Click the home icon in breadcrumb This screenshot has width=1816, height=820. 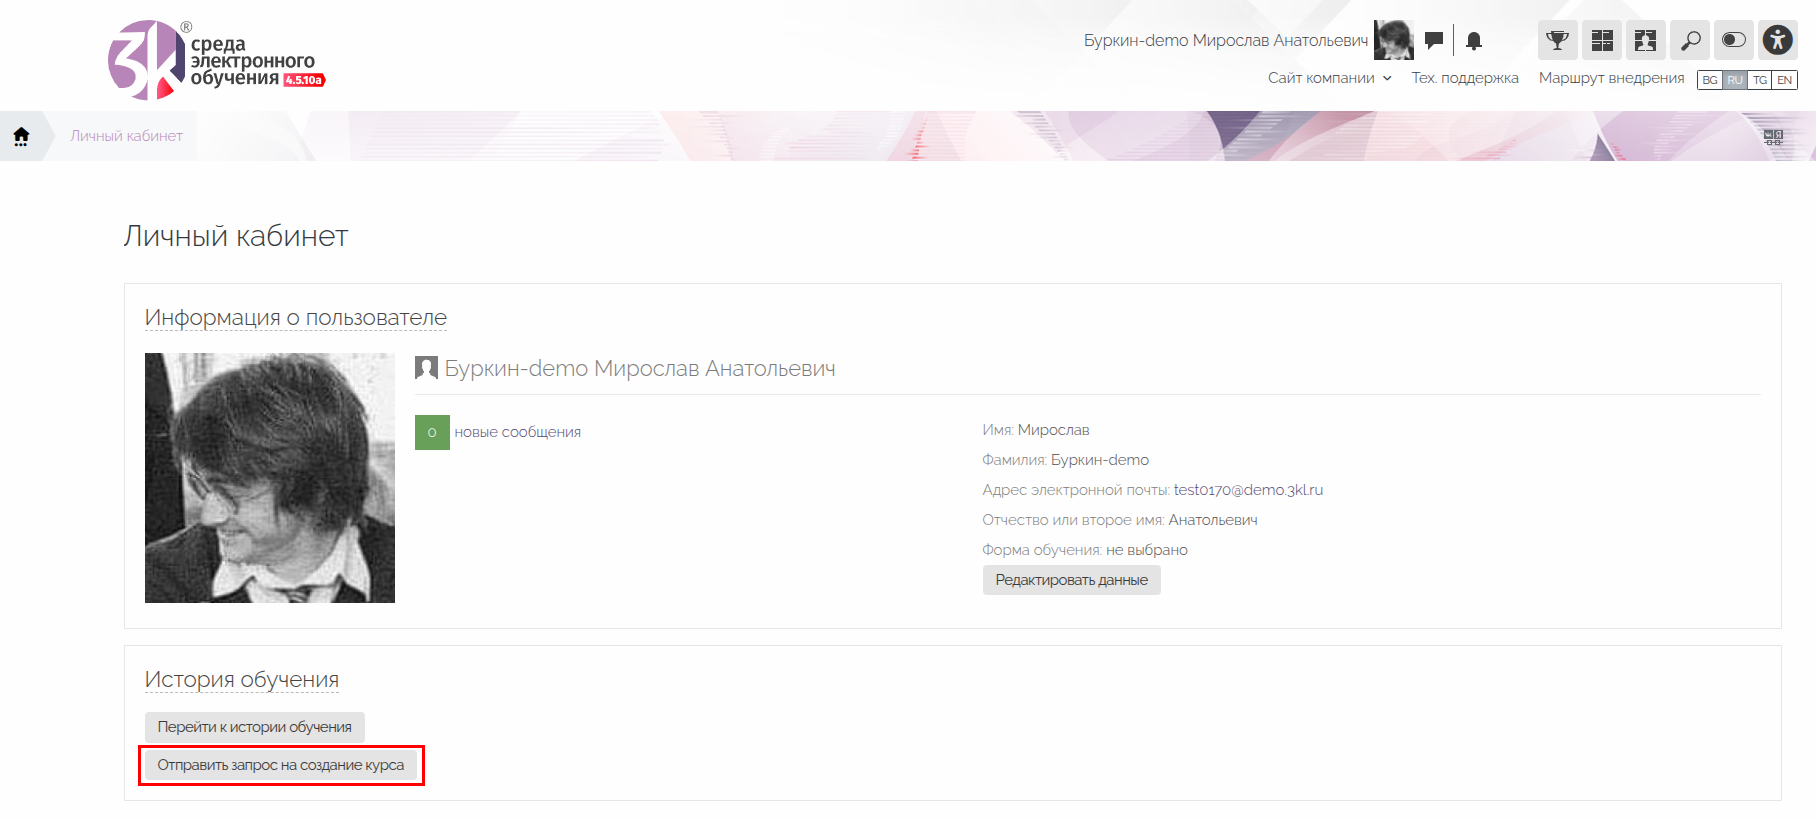[x=21, y=136]
